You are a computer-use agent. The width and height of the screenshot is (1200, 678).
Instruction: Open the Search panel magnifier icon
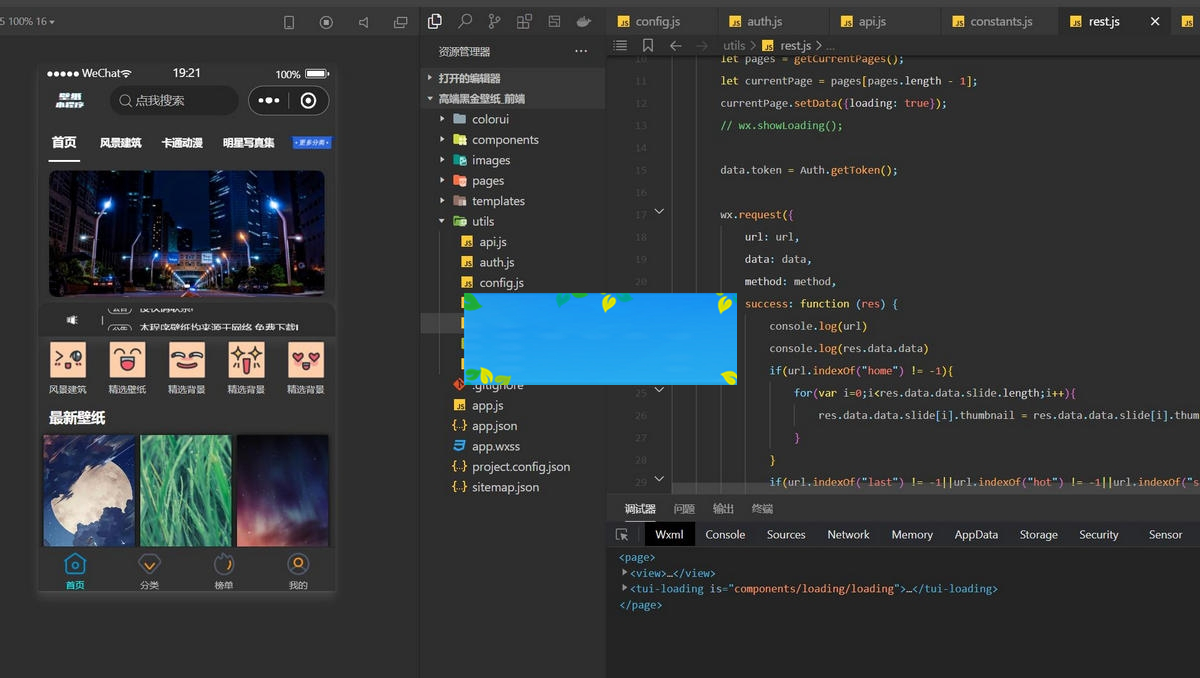point(465,21)
